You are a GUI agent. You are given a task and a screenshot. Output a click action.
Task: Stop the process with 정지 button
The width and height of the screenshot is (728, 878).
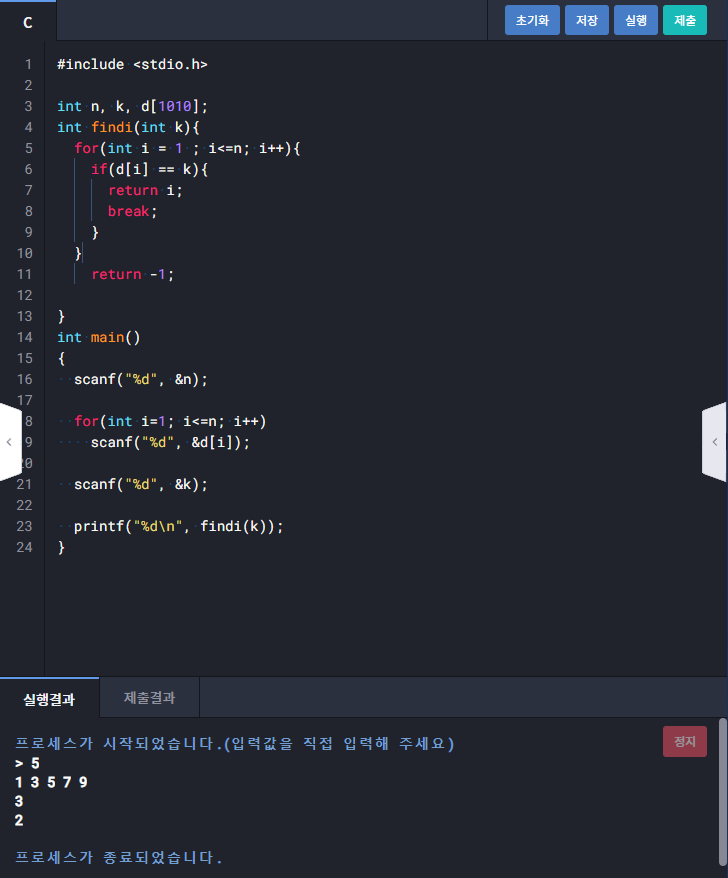[684, 741]
